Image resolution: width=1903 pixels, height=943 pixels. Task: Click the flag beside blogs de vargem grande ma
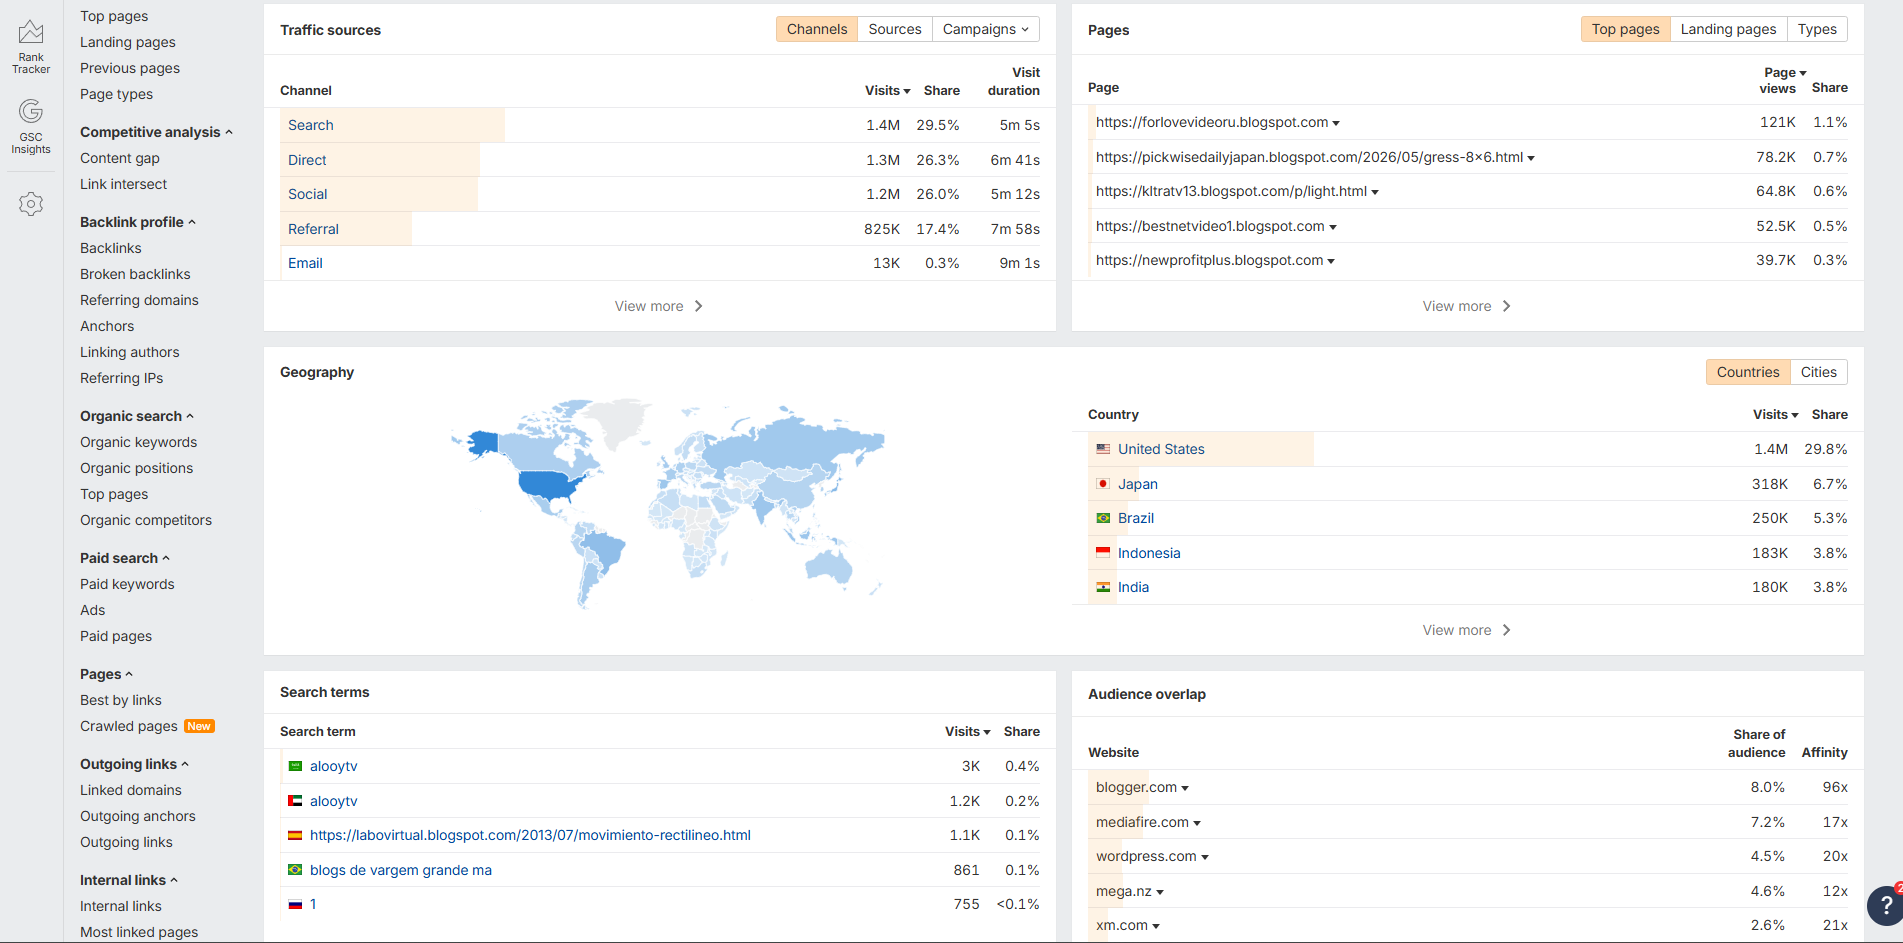(295, 870)
